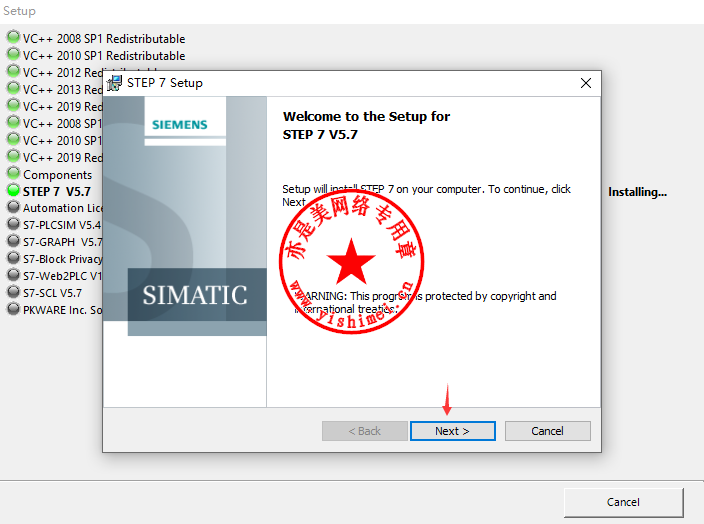Image resolution: width=704 pixels, height=524 pixels.
Task: Click the STEP 7 Setup title bar icon
Action: pos(114,83)
